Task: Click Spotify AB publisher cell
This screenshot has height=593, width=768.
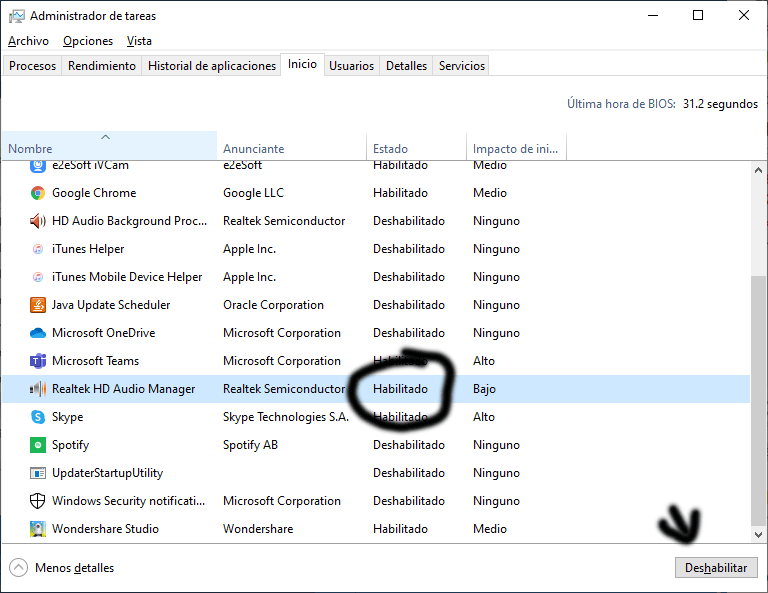Action: (250, 445)
